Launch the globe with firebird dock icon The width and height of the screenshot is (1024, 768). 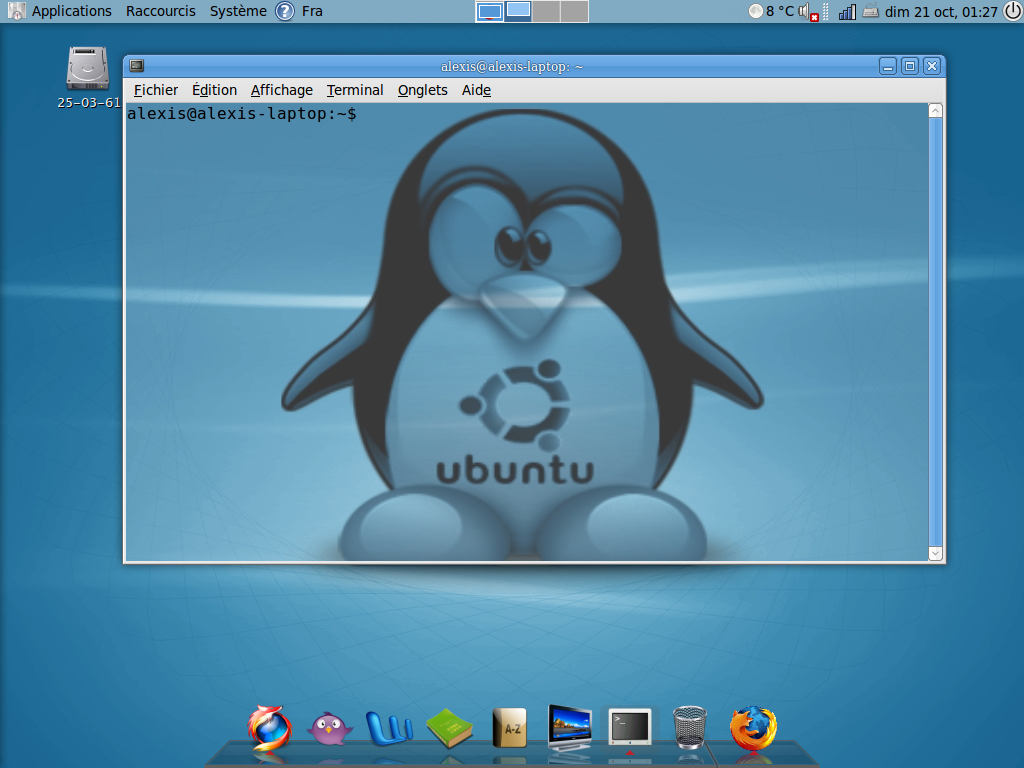[x=269, y=728]
